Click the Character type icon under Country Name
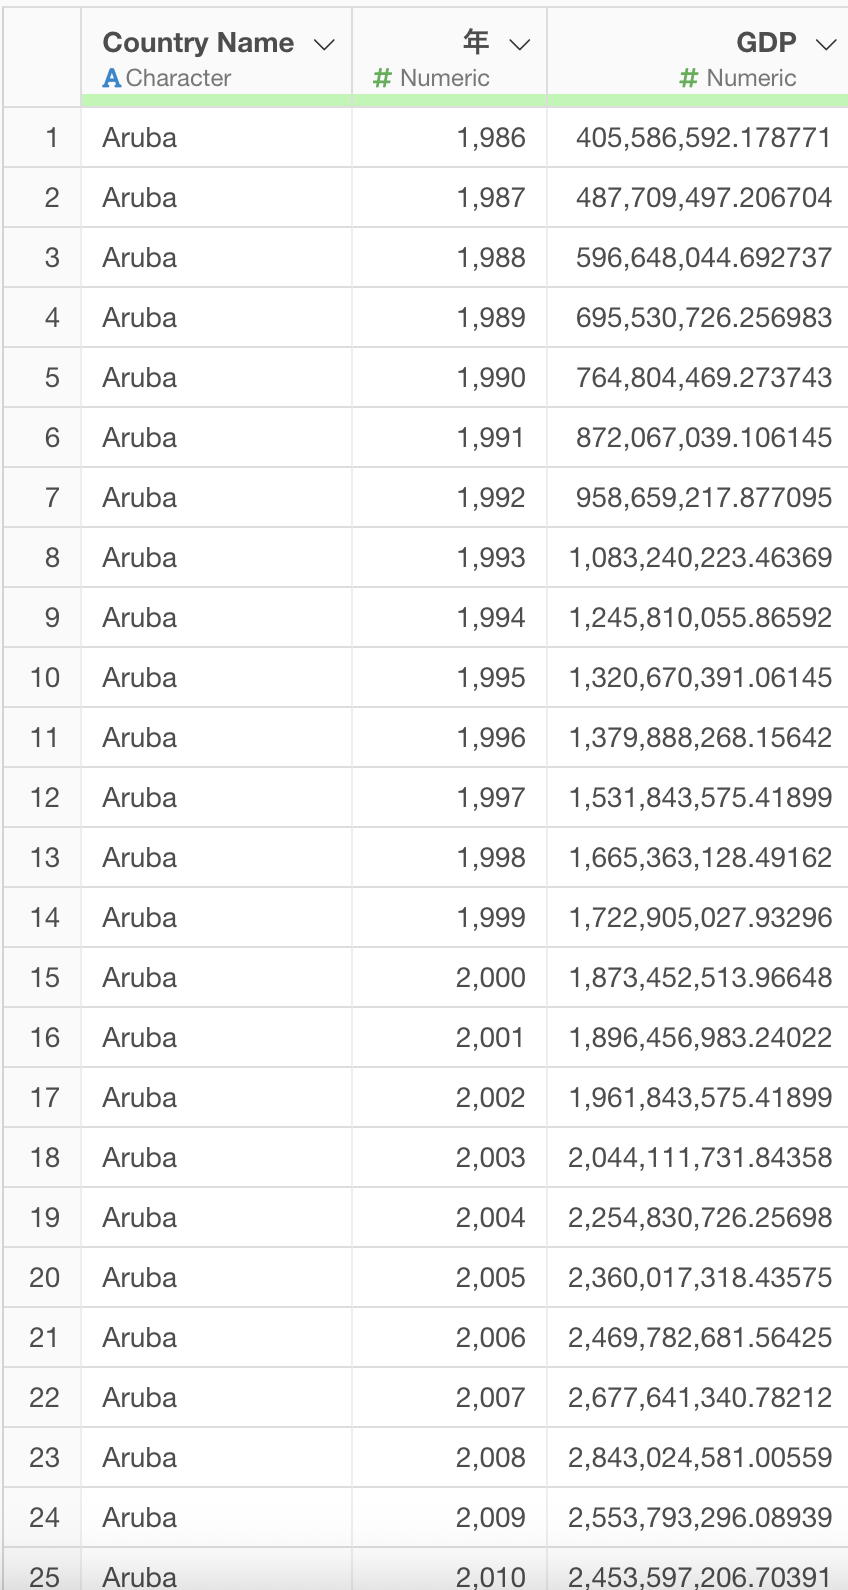848x1590 pixels. click(x=112, y=78)
